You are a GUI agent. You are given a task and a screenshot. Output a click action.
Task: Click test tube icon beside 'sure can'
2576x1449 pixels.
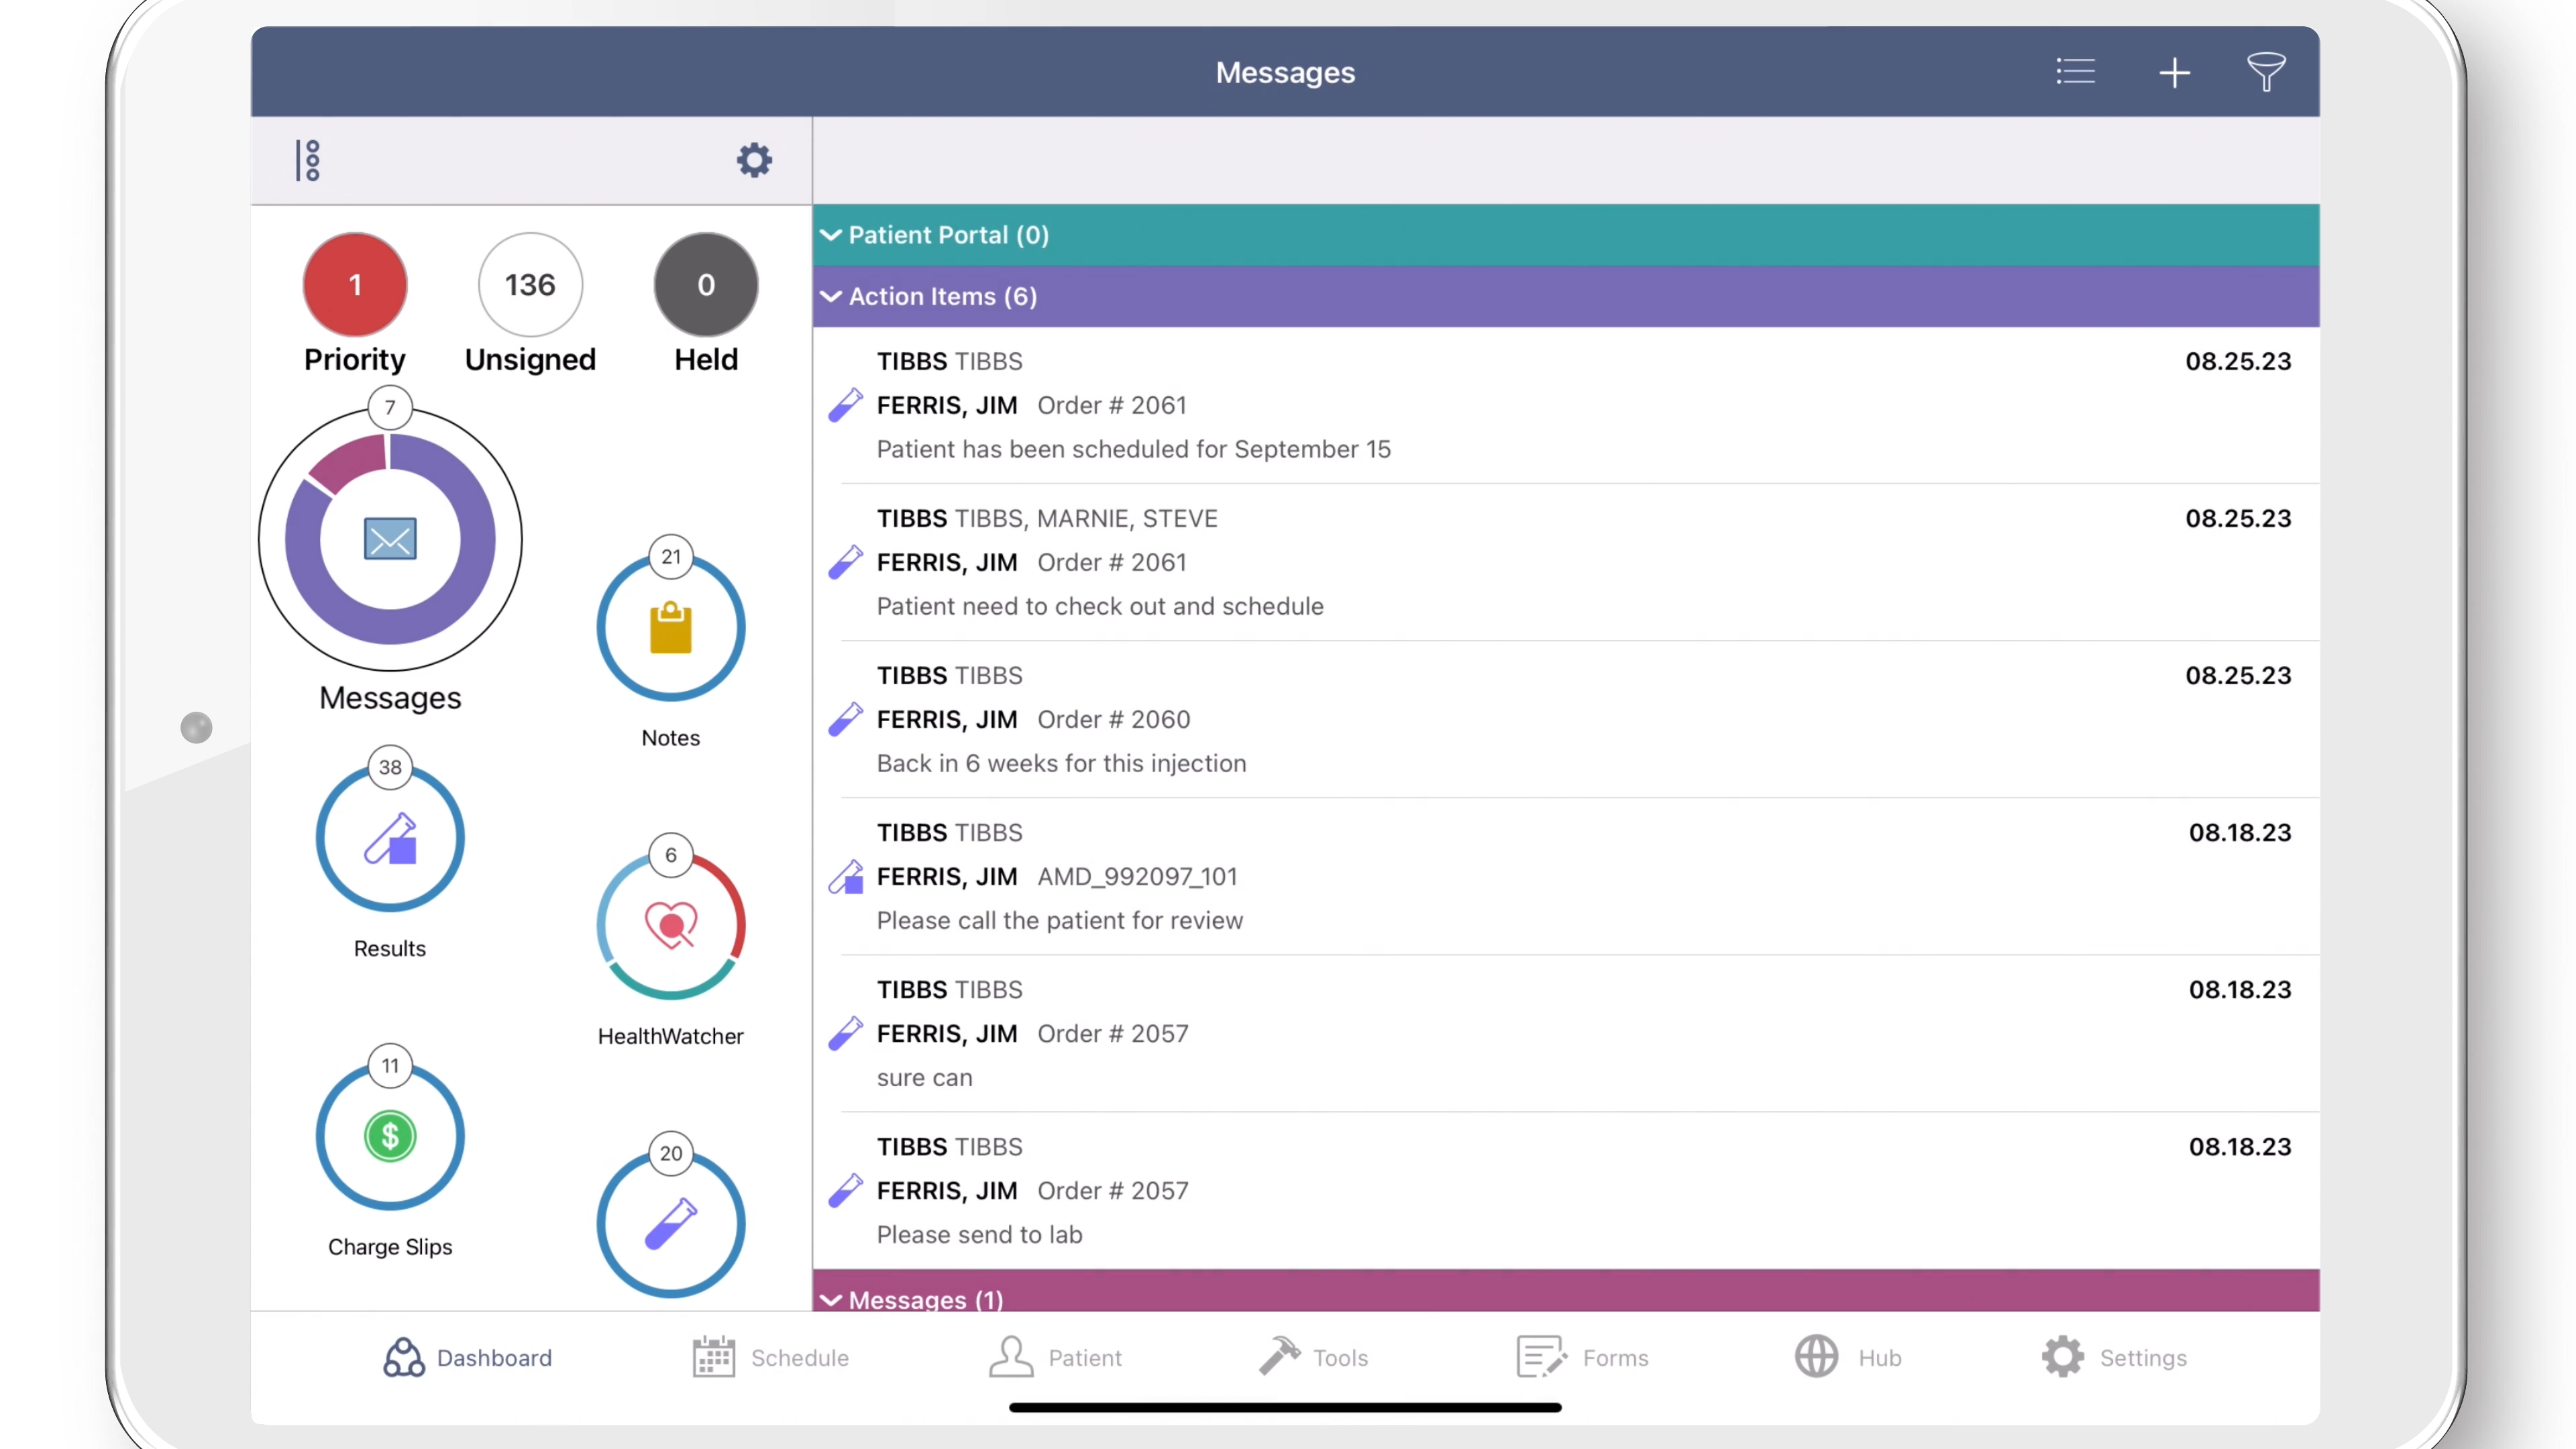point(845,1033)
